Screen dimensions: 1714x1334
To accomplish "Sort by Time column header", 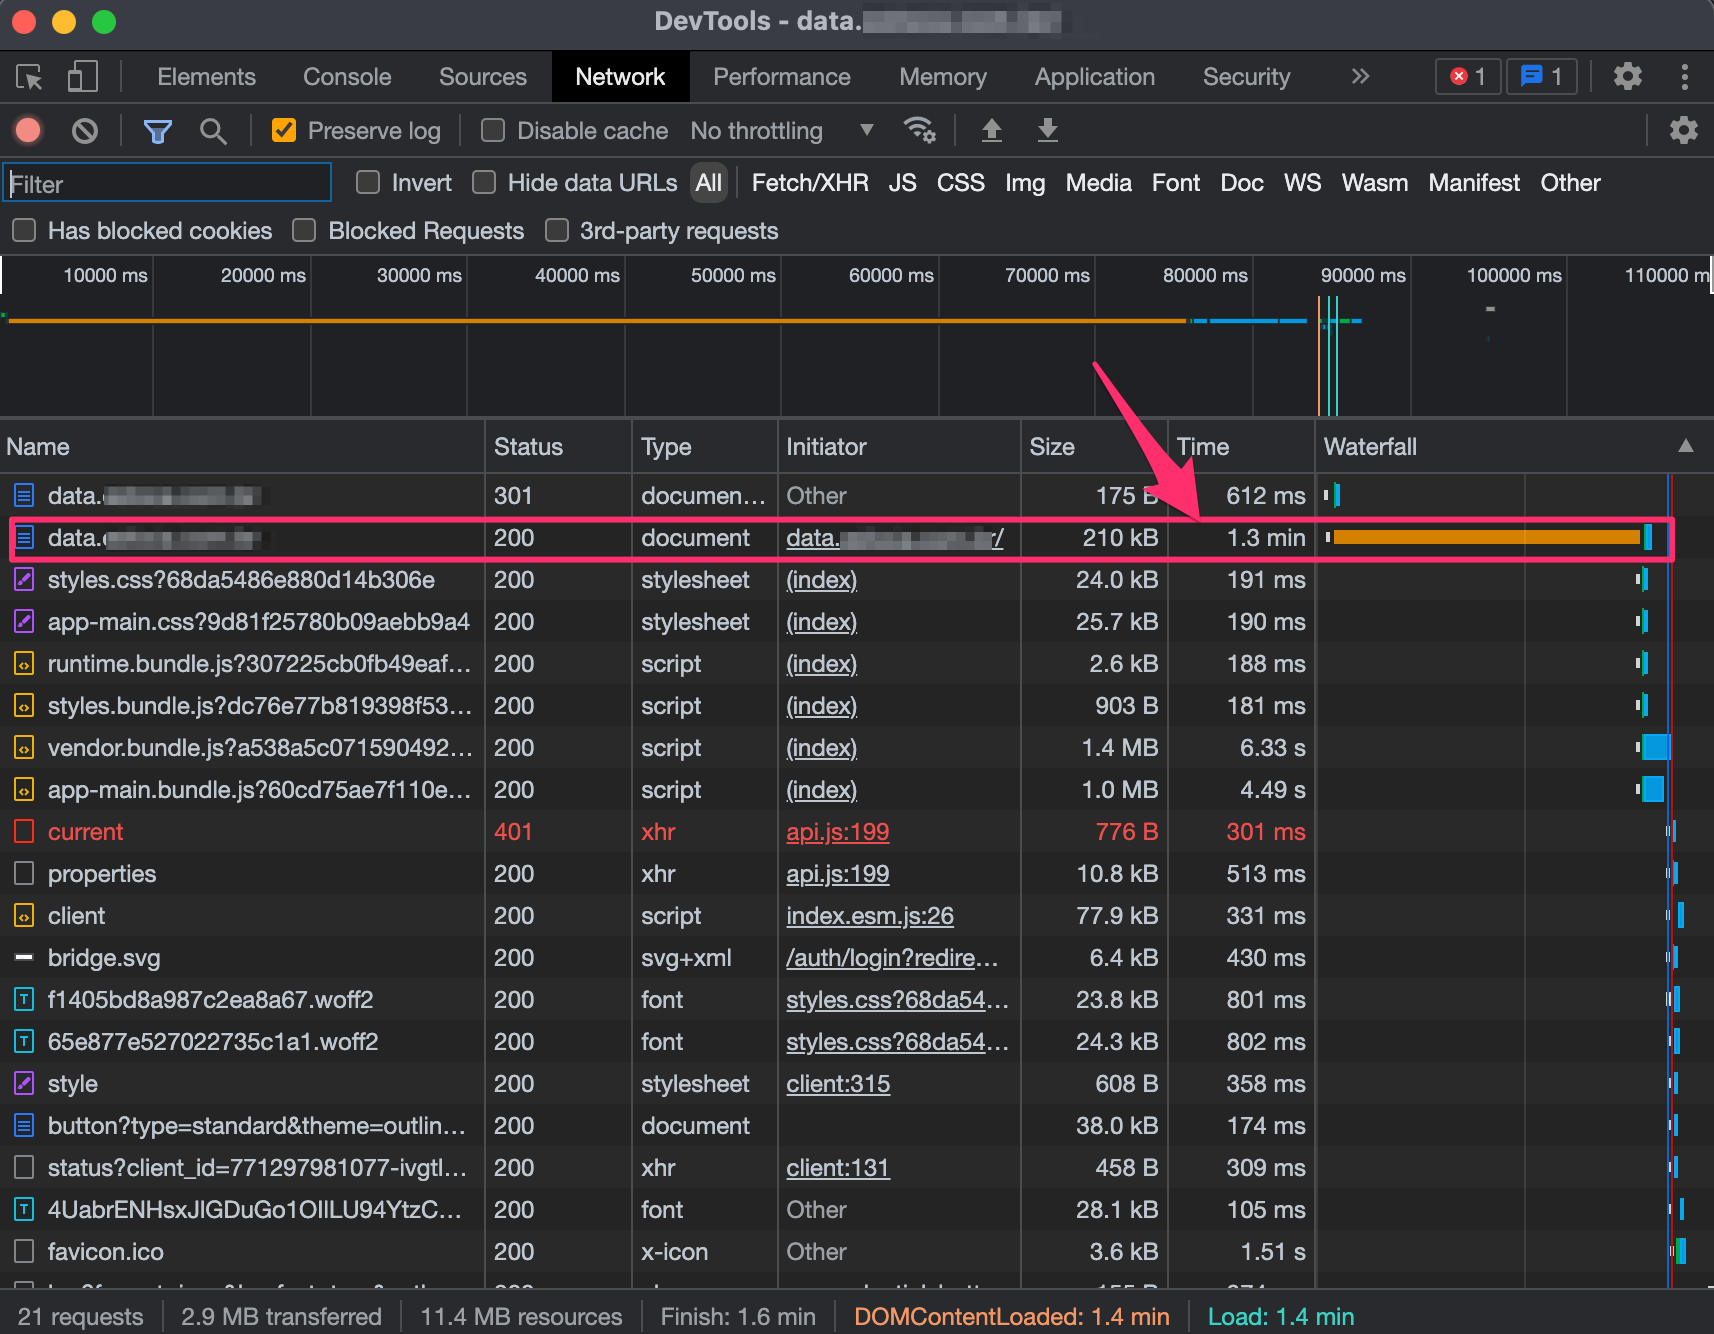I will (x=1241, y=446).
